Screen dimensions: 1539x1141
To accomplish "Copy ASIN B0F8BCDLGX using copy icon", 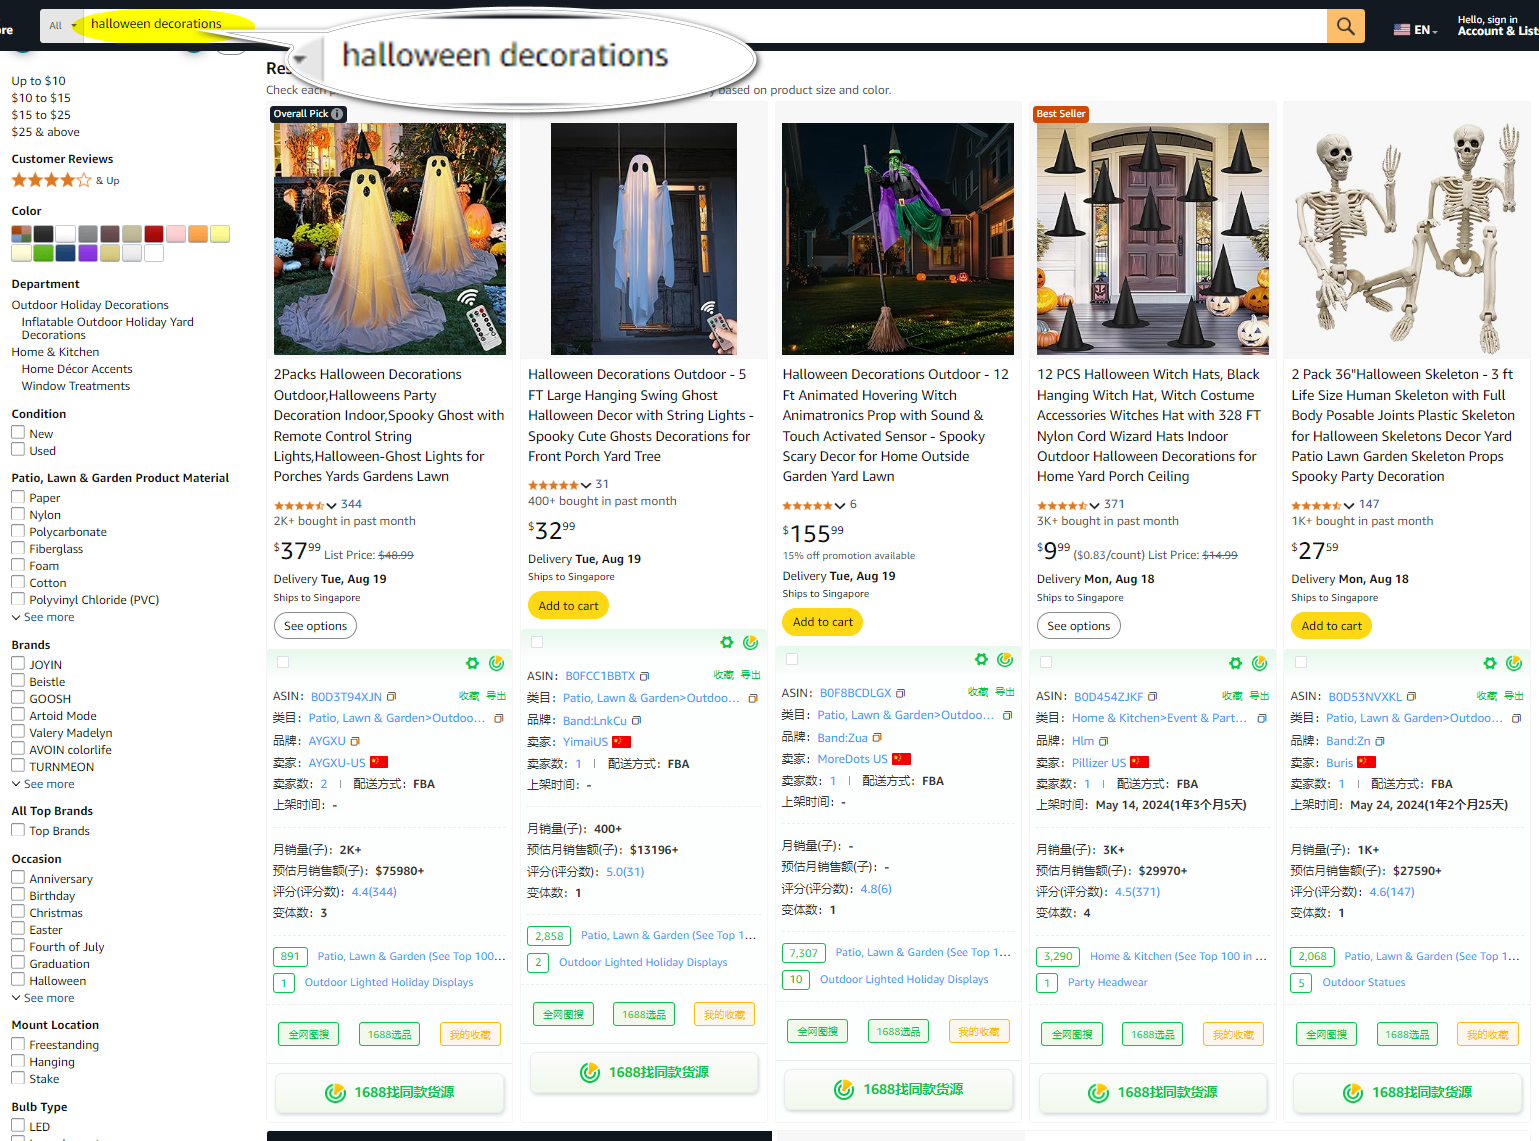I will point(900,693).
